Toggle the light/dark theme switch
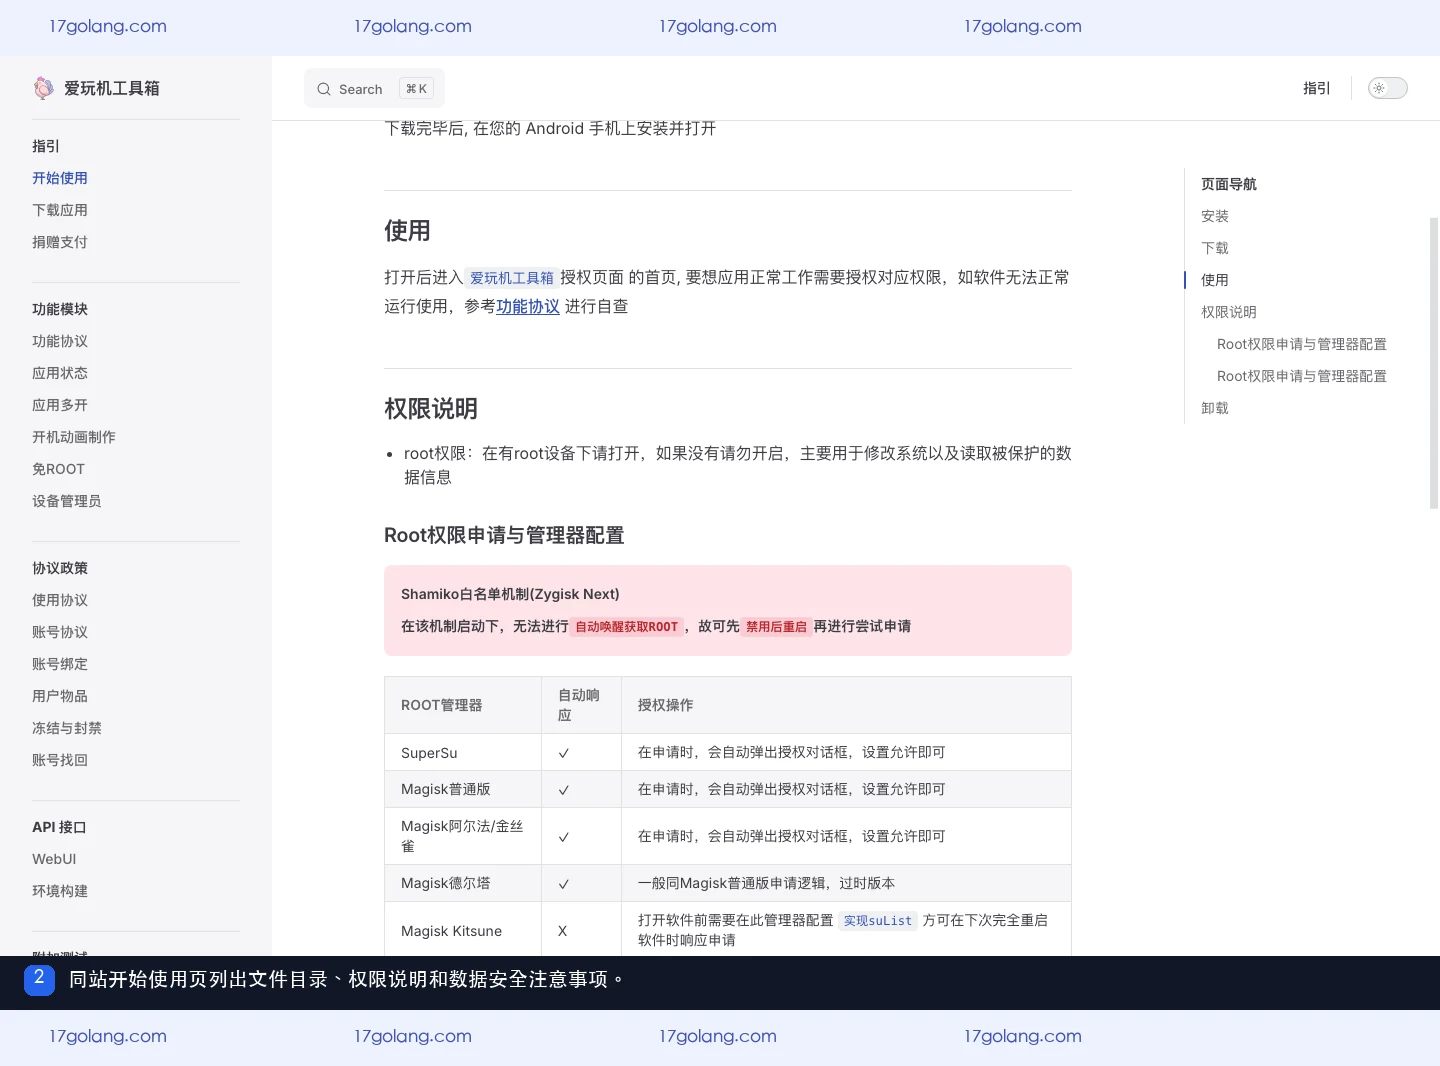 coord(1387,88)
